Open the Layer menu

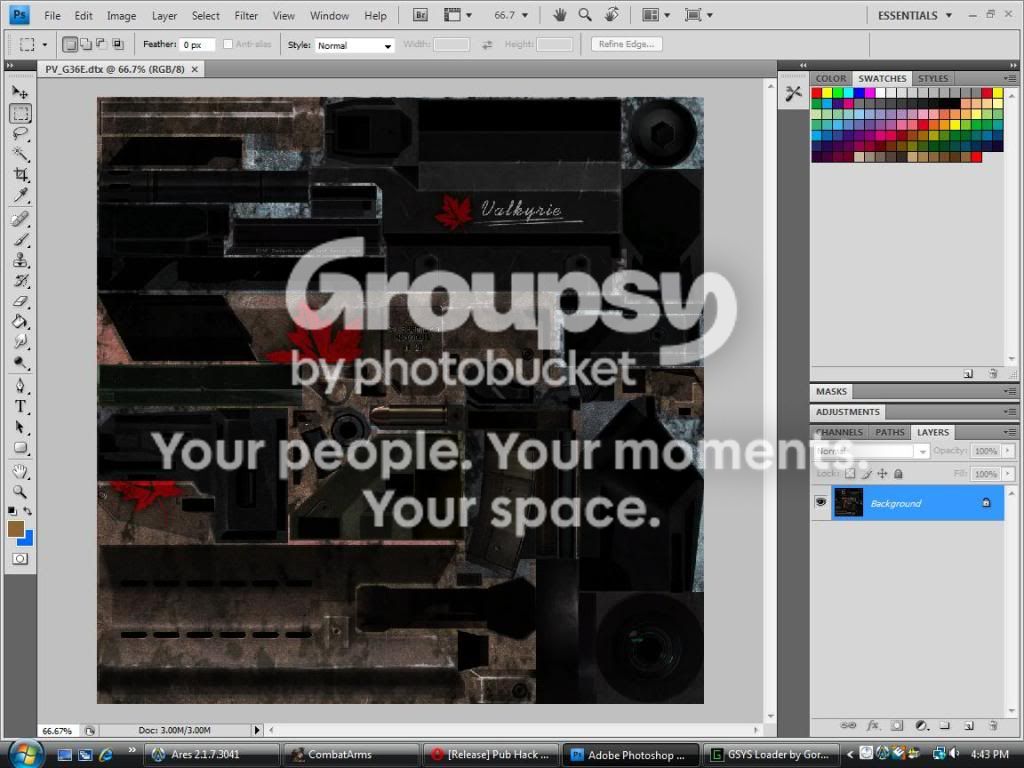[x=164, y=16]
